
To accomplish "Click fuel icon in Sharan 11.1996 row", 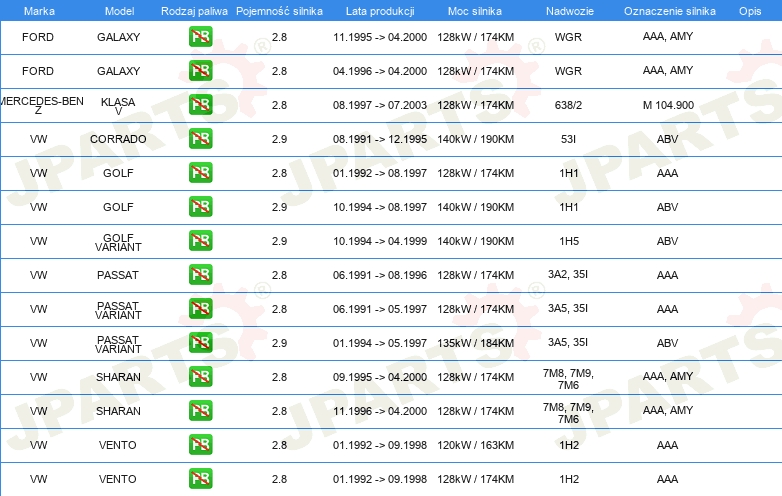I will coord(200,411).
